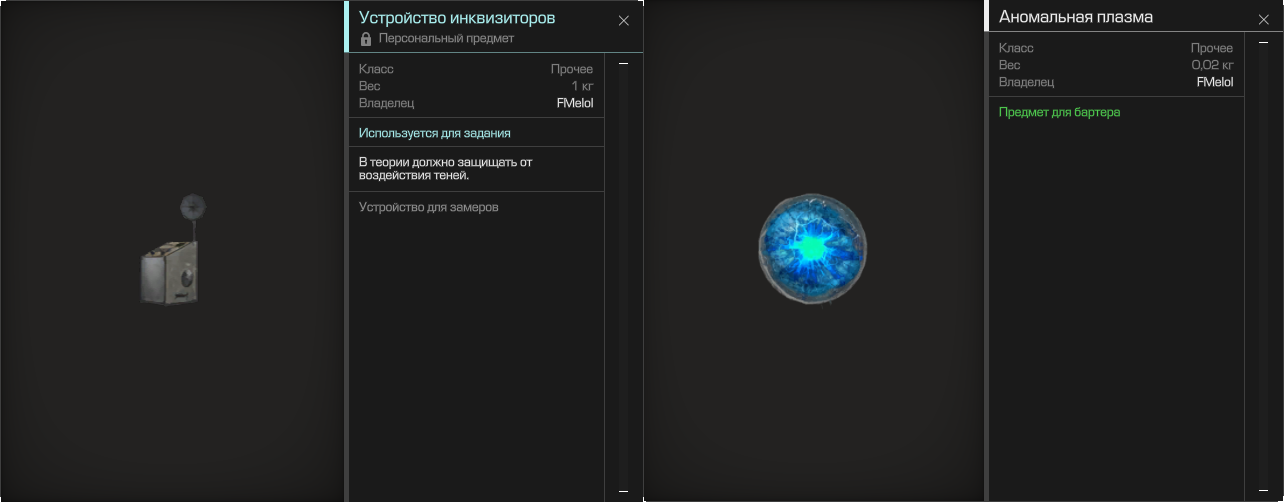Click the bottom scrollbar marker in the plasma panel

click(x=1263, y=491)
